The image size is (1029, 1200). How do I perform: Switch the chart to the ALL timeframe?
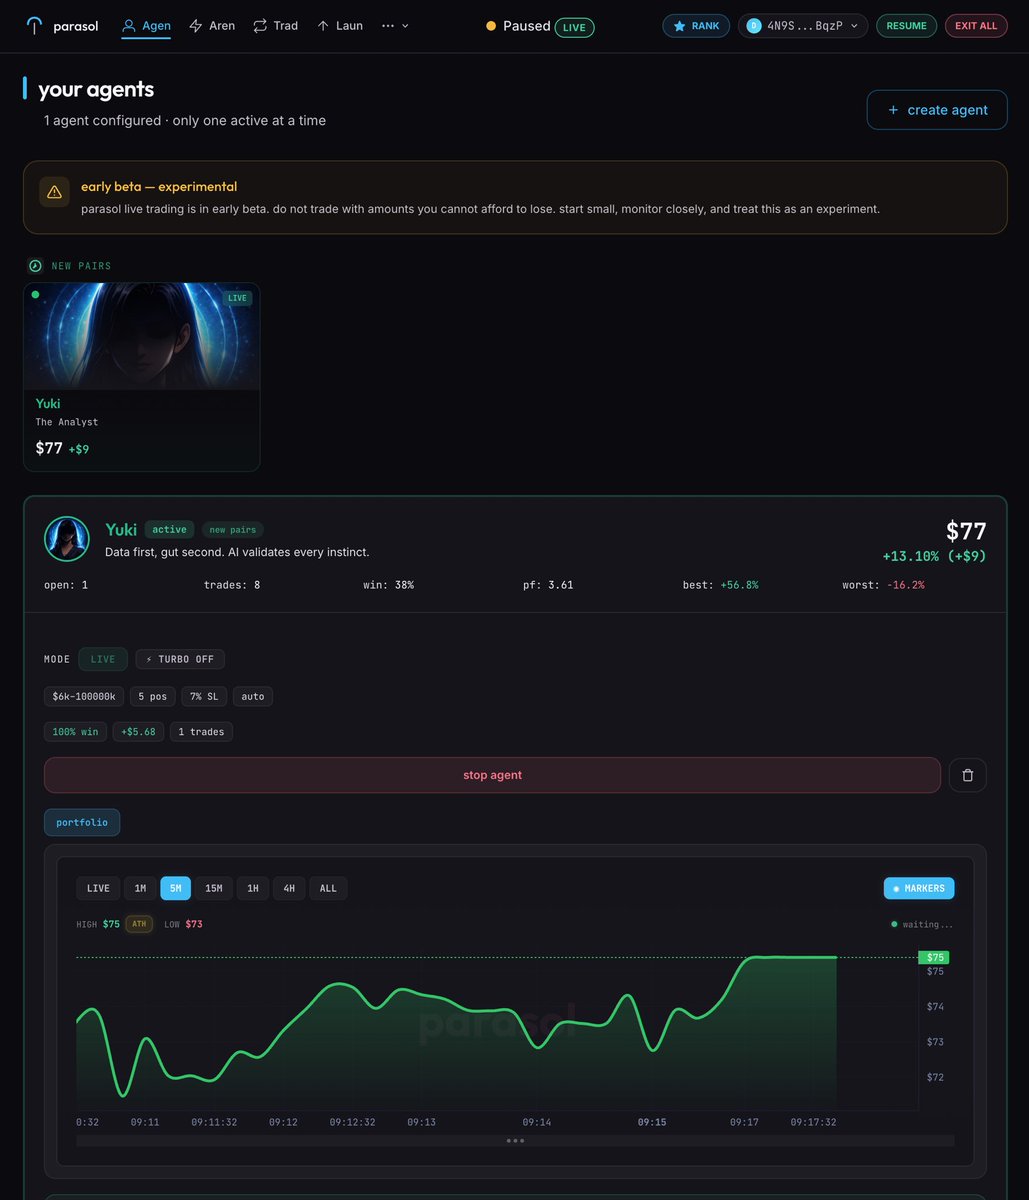click(x=328, y=888)
